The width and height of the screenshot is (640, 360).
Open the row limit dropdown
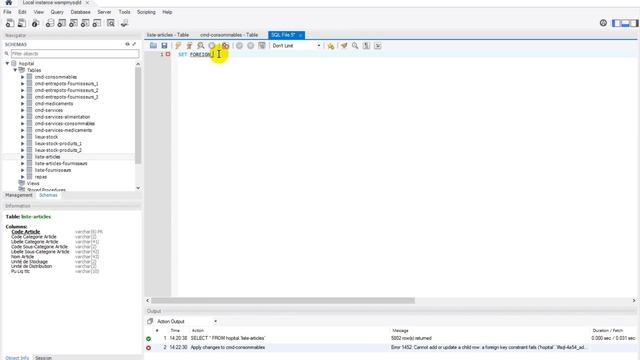coord(297,46)
